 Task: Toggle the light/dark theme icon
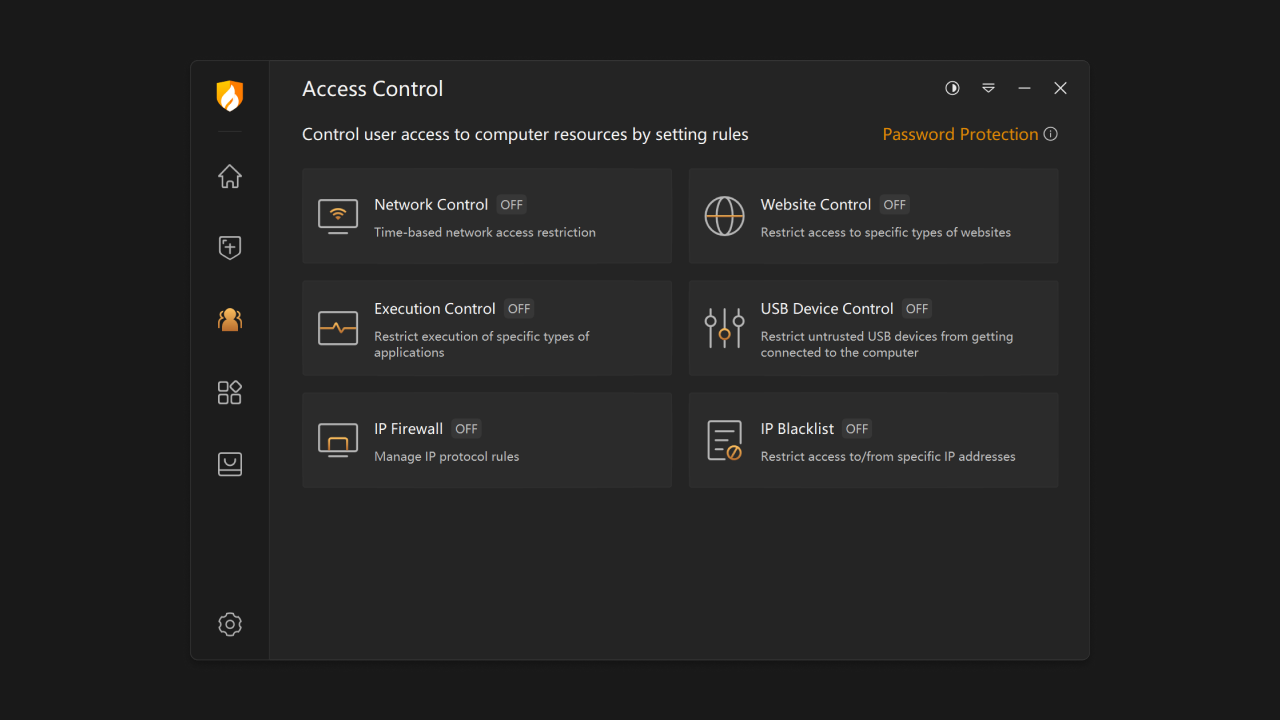(x=952, y=88)
